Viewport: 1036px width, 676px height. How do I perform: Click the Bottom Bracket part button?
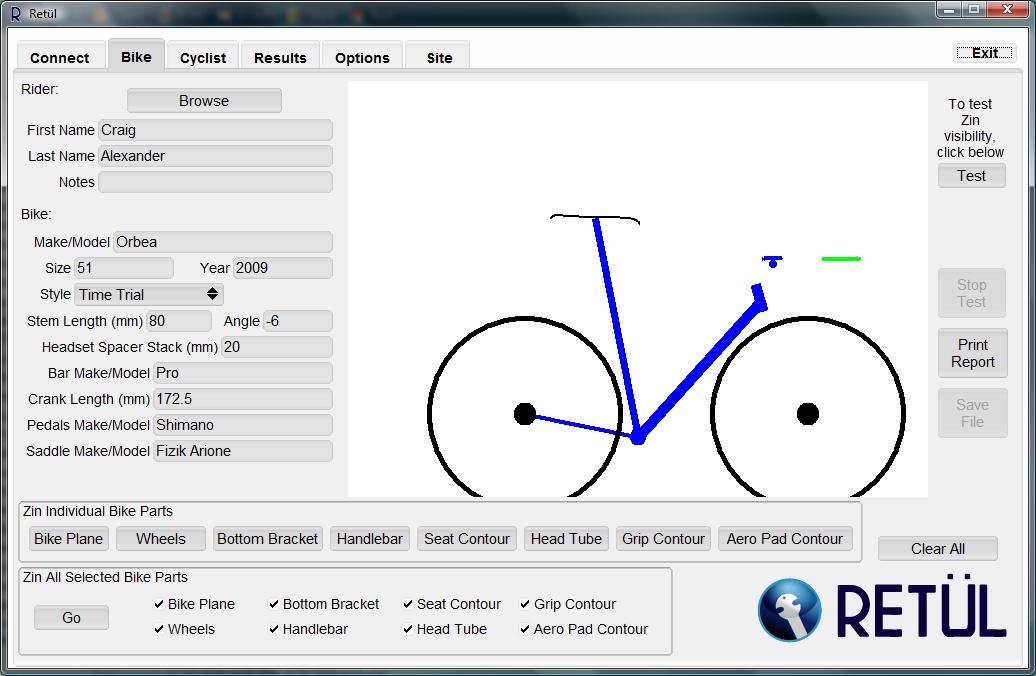[x=268, y=539]
